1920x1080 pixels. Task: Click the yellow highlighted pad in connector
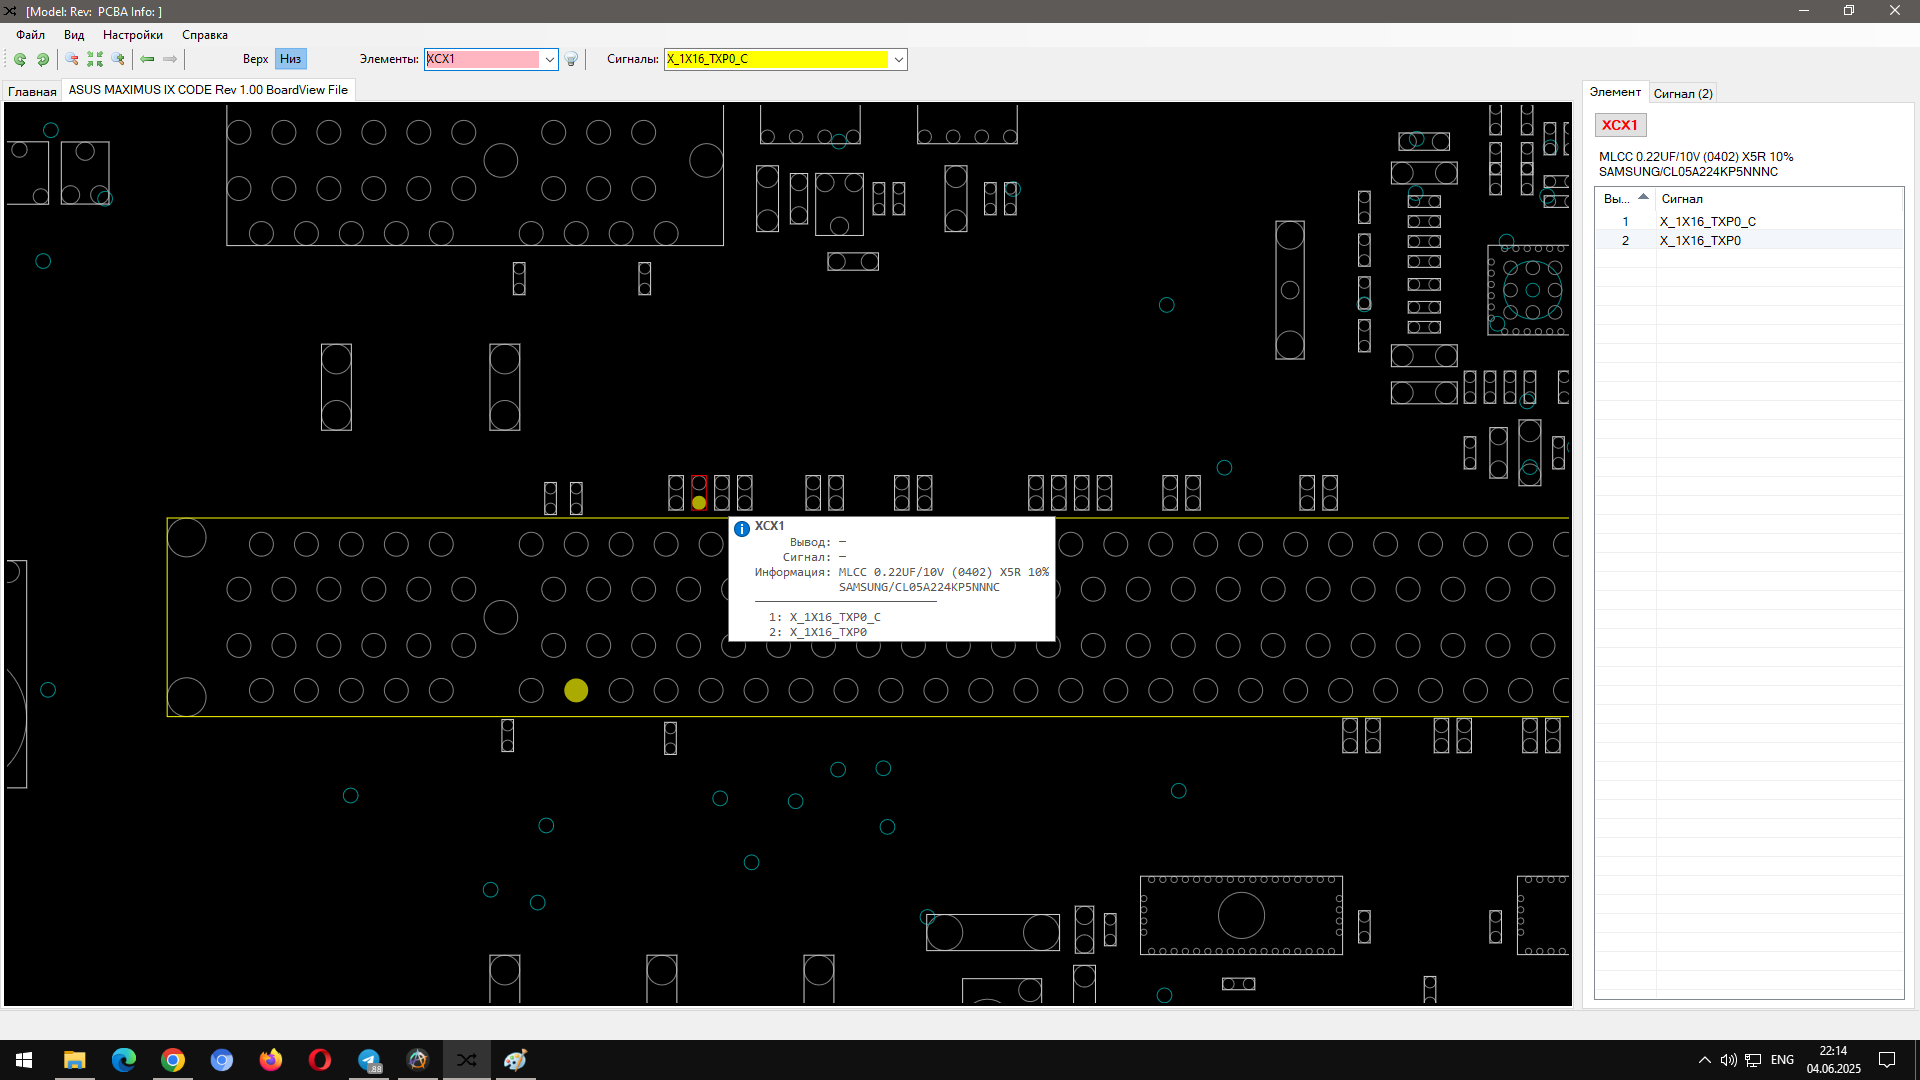pos(576,691)
